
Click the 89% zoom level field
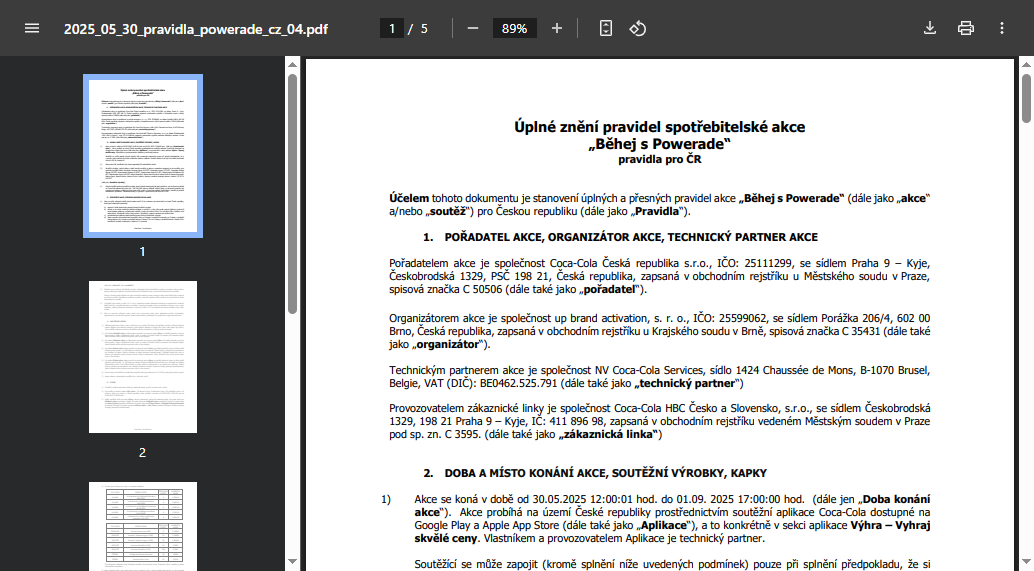coord(514,28)
